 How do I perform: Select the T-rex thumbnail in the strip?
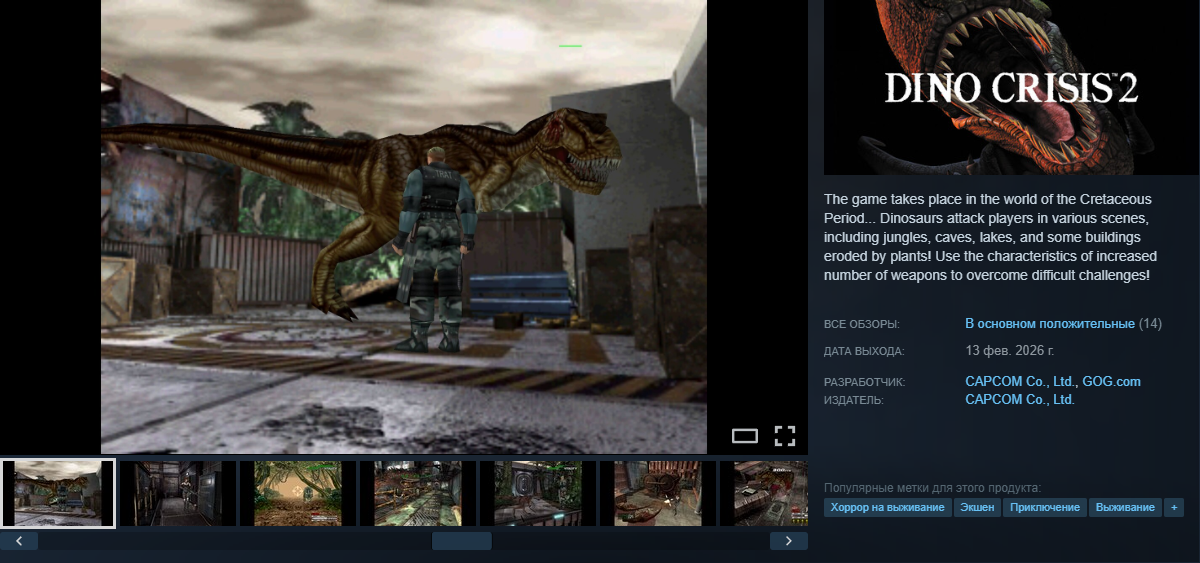click(58, 493)
